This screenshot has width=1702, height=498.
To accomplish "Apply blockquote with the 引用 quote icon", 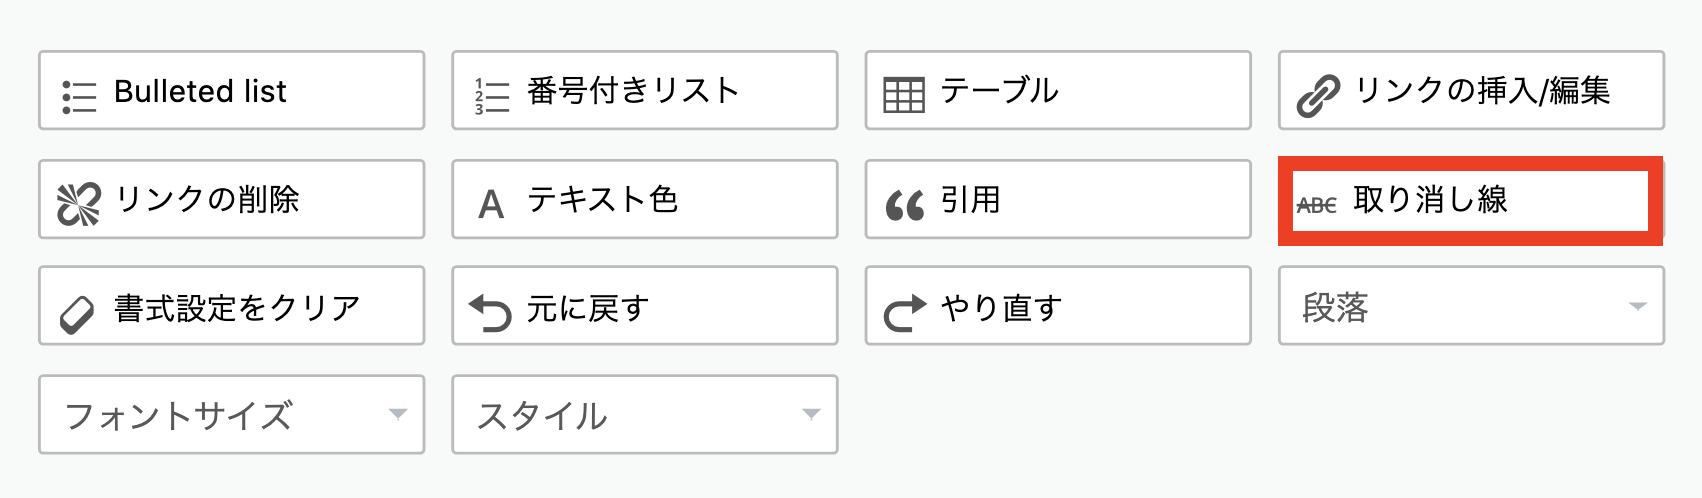I will (905, 206).
